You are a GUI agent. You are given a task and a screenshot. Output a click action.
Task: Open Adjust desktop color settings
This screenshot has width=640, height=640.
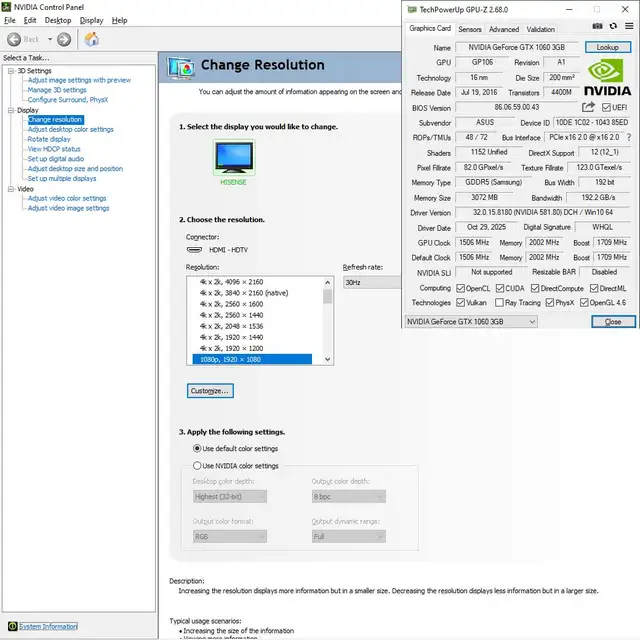[x=71, y=129]
